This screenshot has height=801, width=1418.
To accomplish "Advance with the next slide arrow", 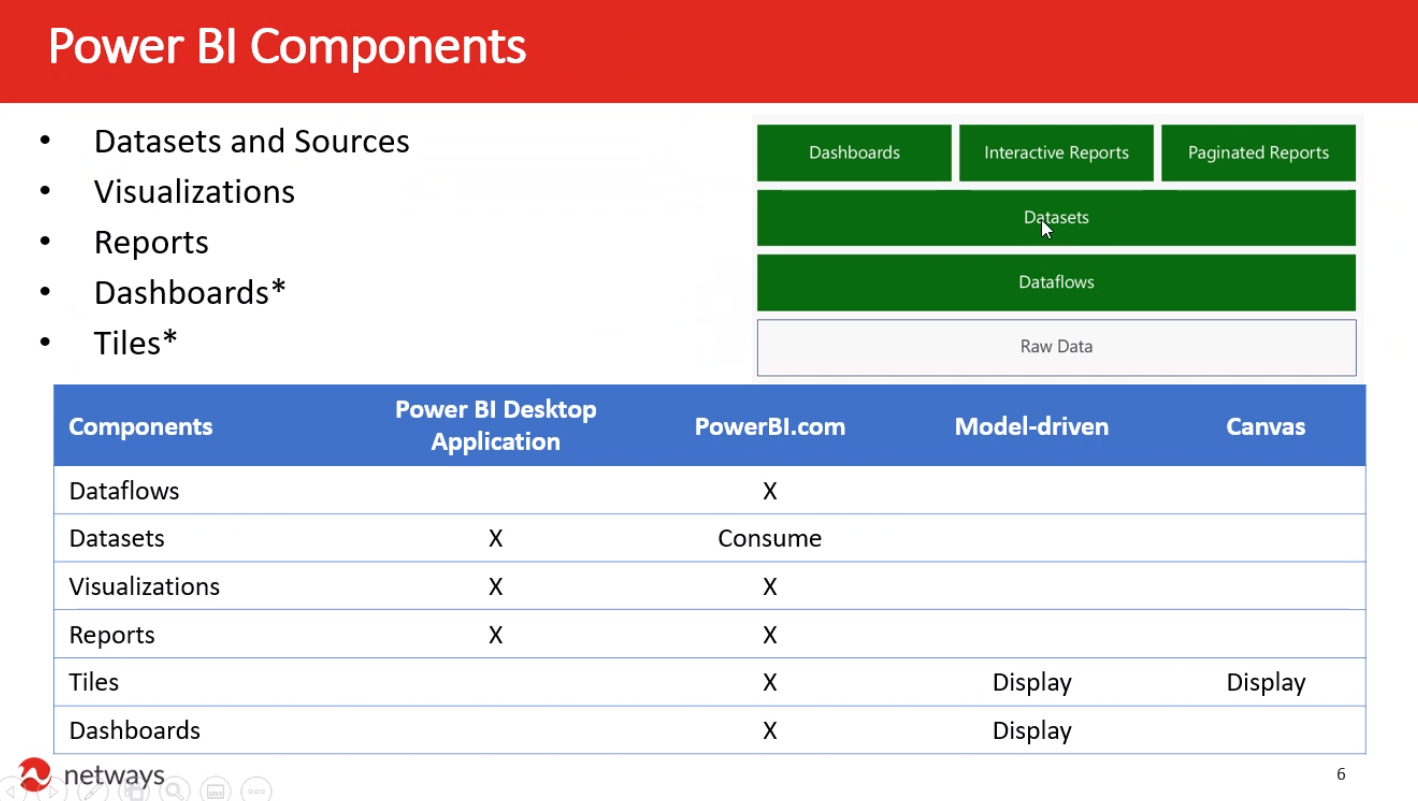I will pos(51,791).
